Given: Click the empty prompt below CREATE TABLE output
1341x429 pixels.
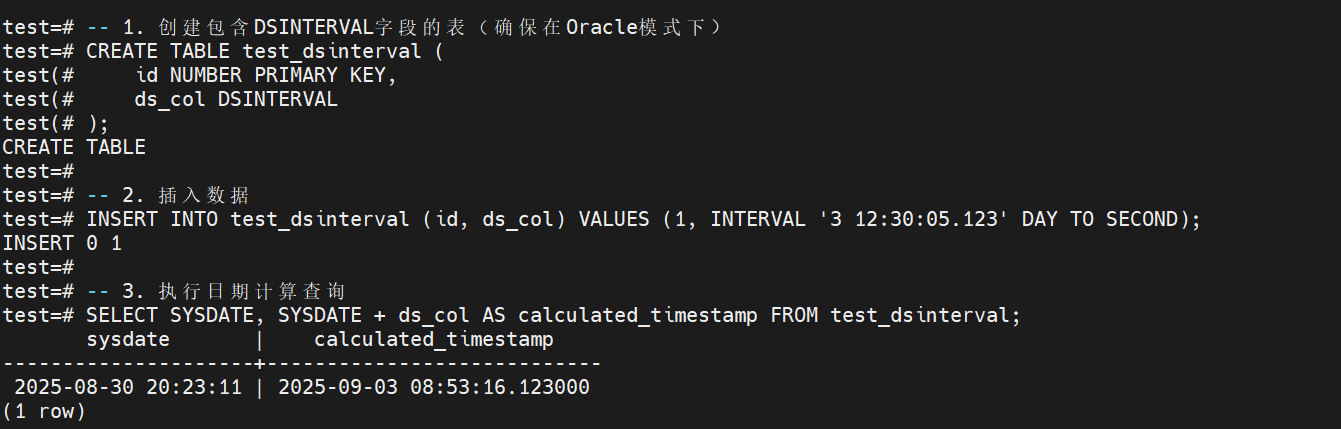Looking at the screenshot, I should (x=38, y=171).
